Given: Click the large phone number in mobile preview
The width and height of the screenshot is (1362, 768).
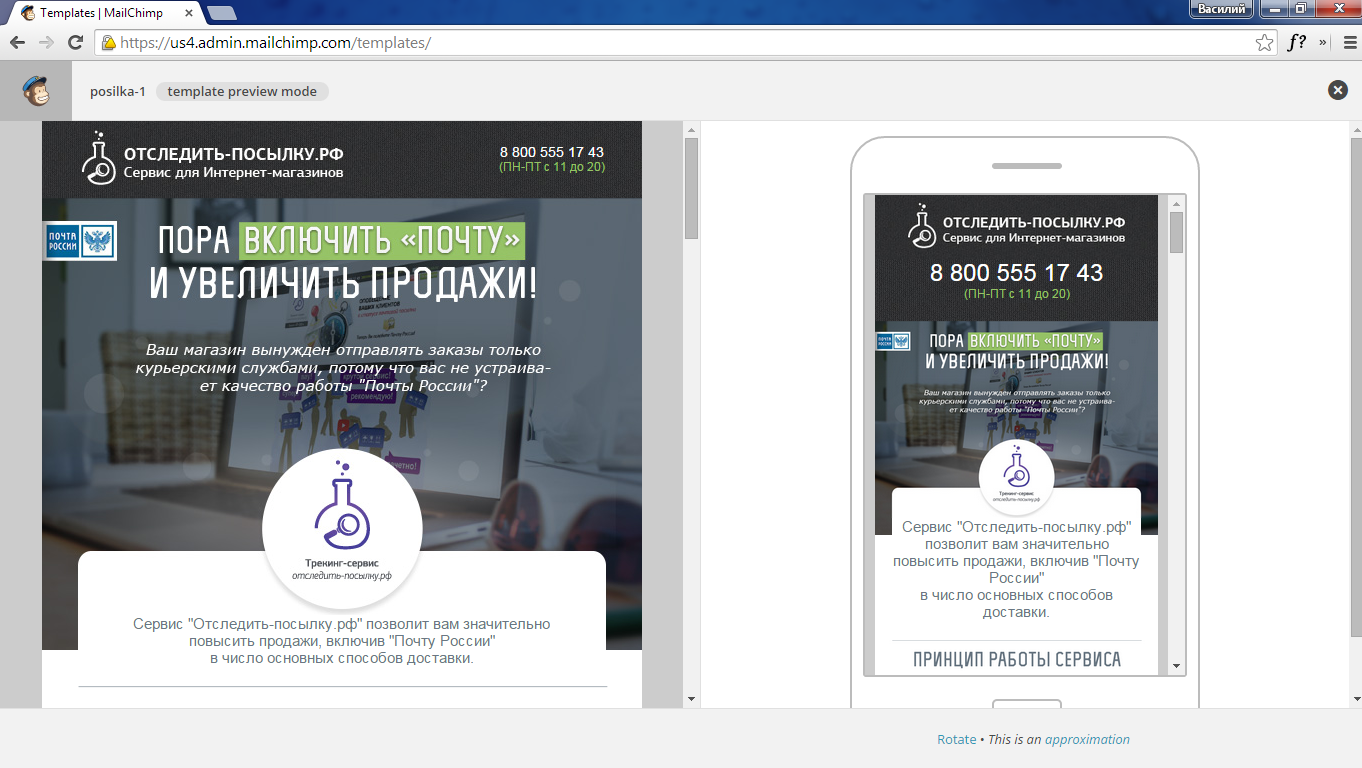Looking at the screenshot, I should [x=1016, y=272].
